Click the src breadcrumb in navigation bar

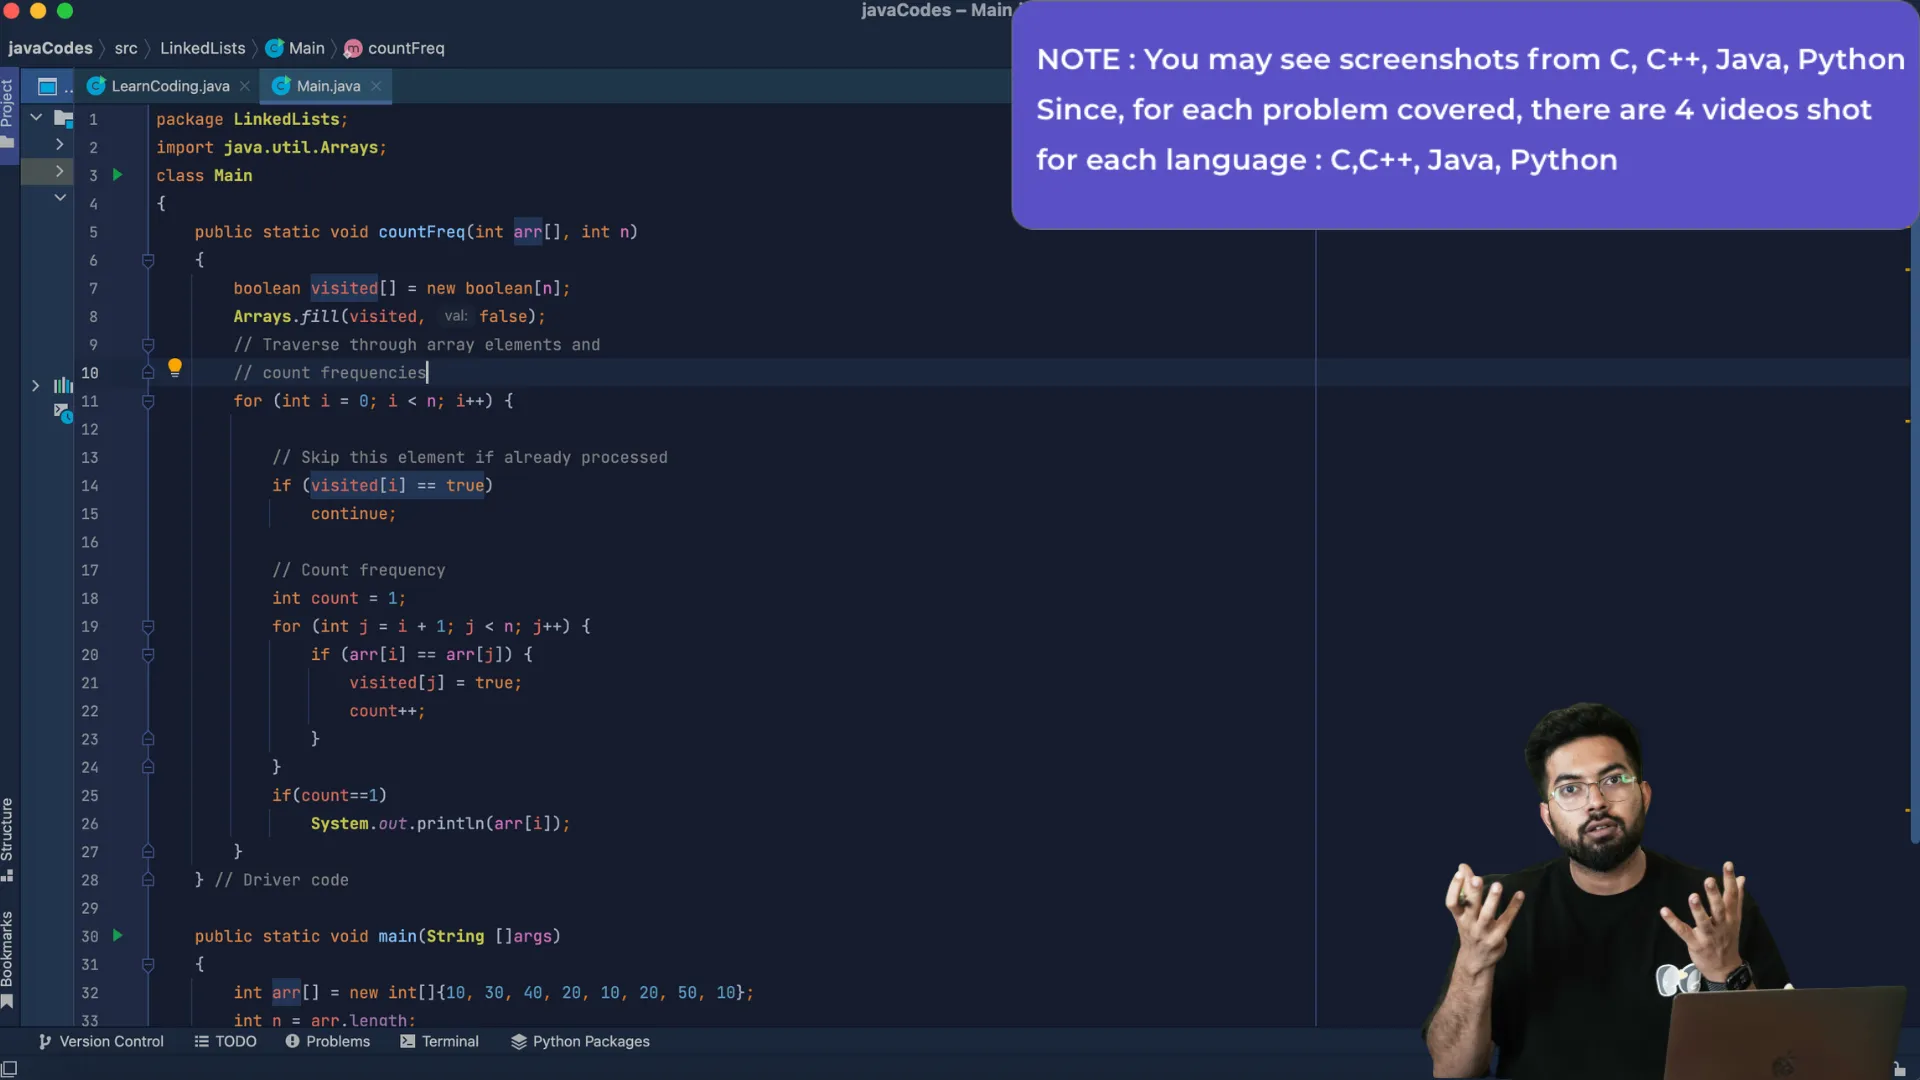pyautogui.click(x=126, y=48)
